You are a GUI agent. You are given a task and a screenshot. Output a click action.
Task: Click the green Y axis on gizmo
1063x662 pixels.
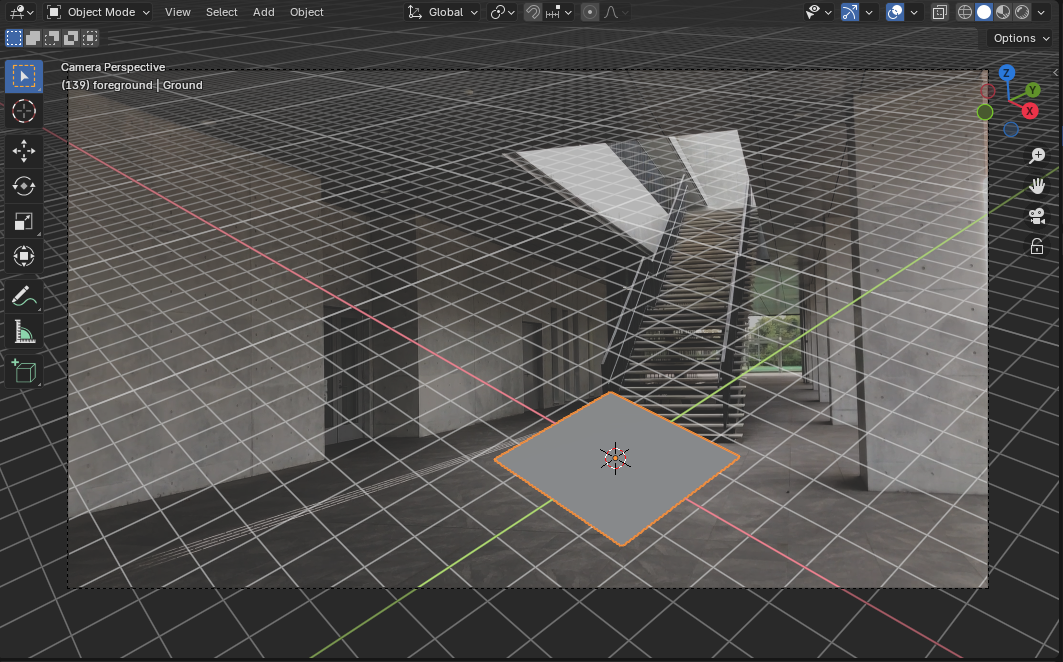tap(1032, 90)
